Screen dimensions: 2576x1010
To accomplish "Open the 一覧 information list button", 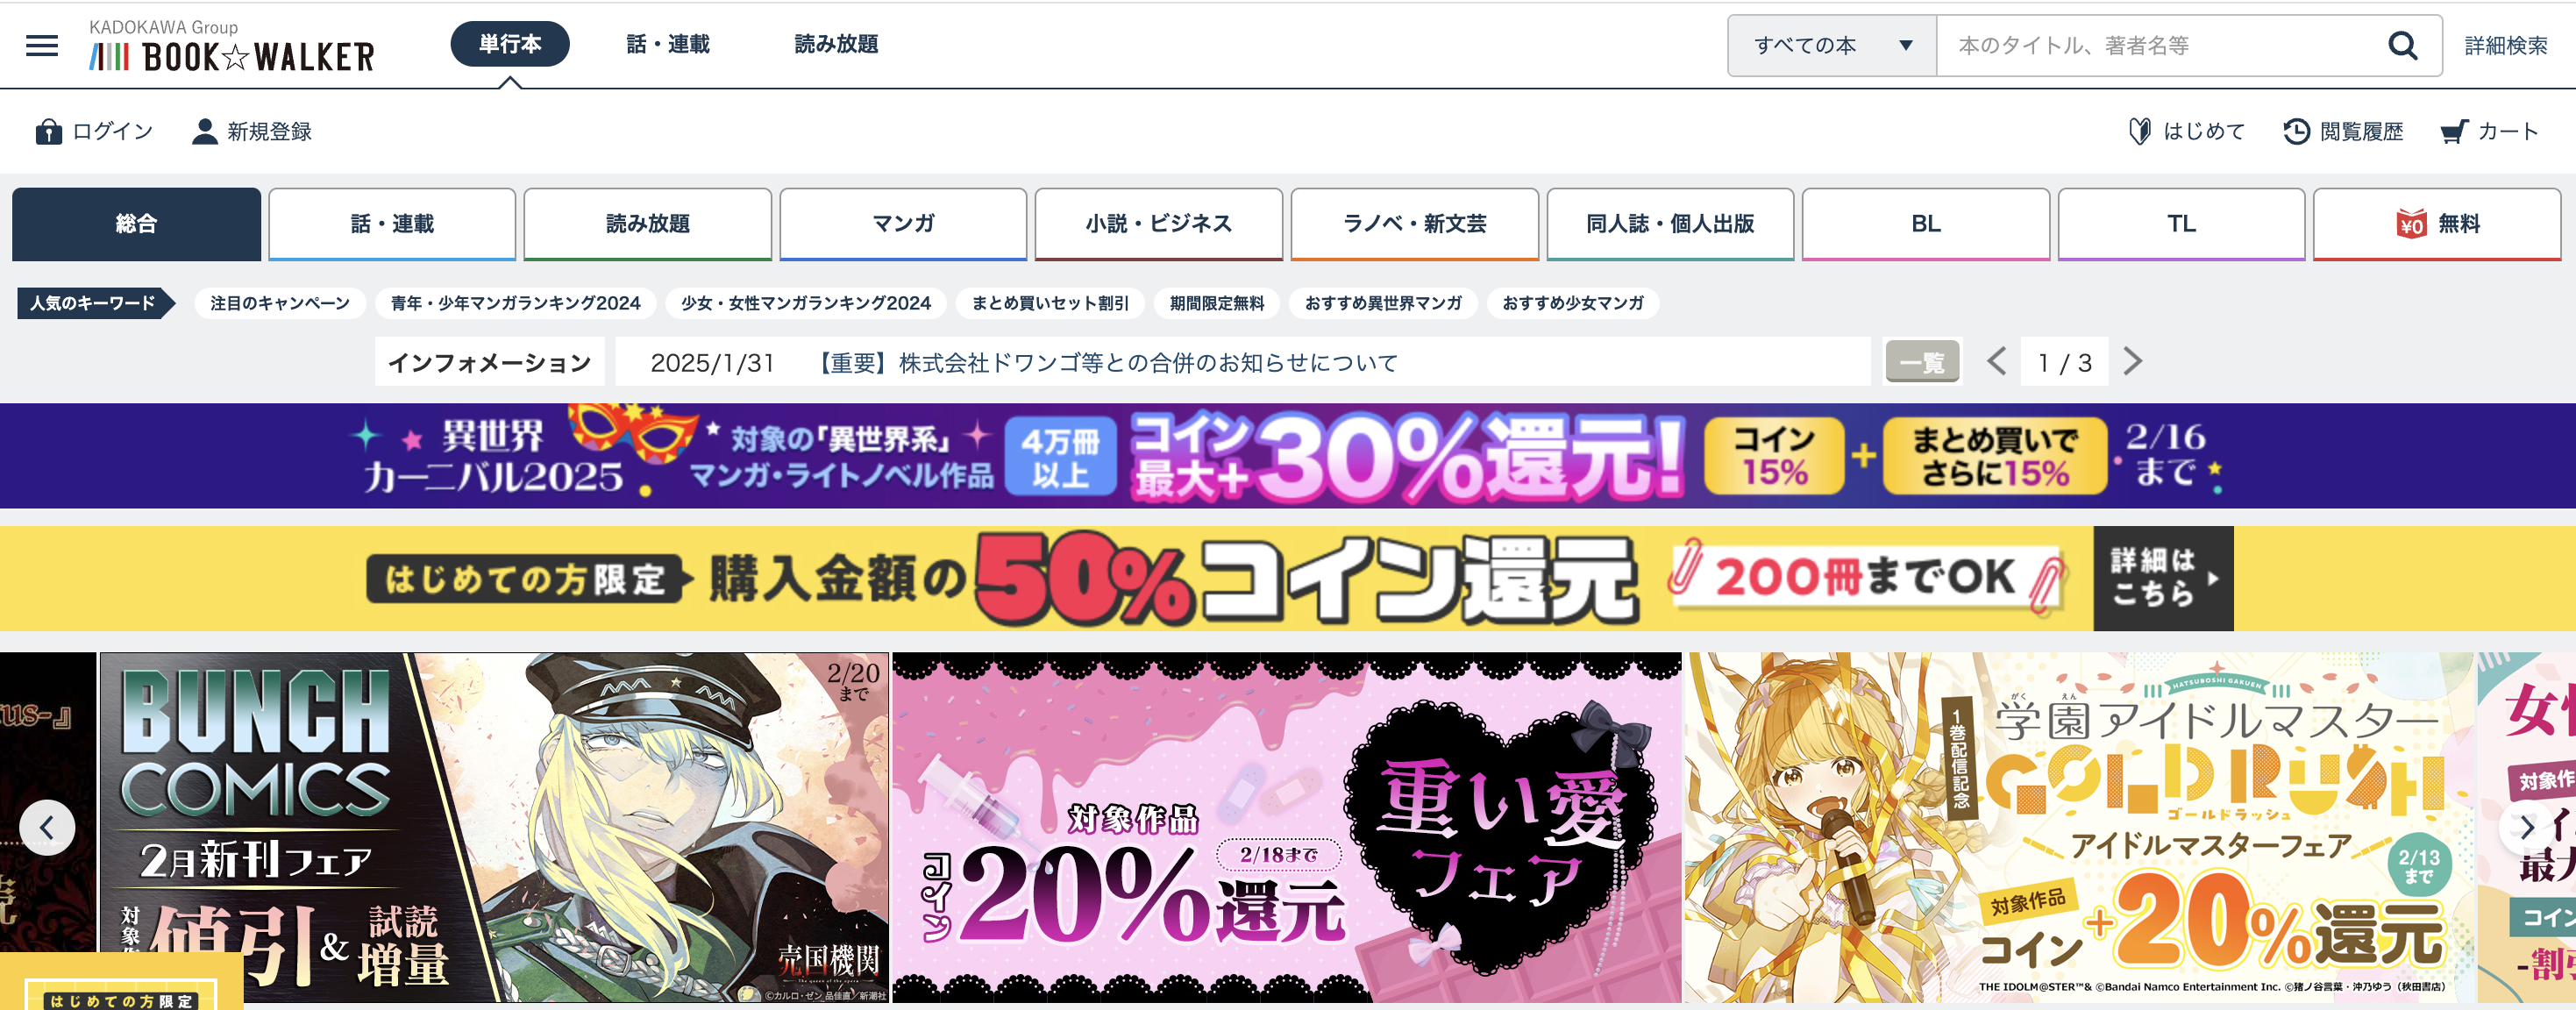I will click(1922, 361).
